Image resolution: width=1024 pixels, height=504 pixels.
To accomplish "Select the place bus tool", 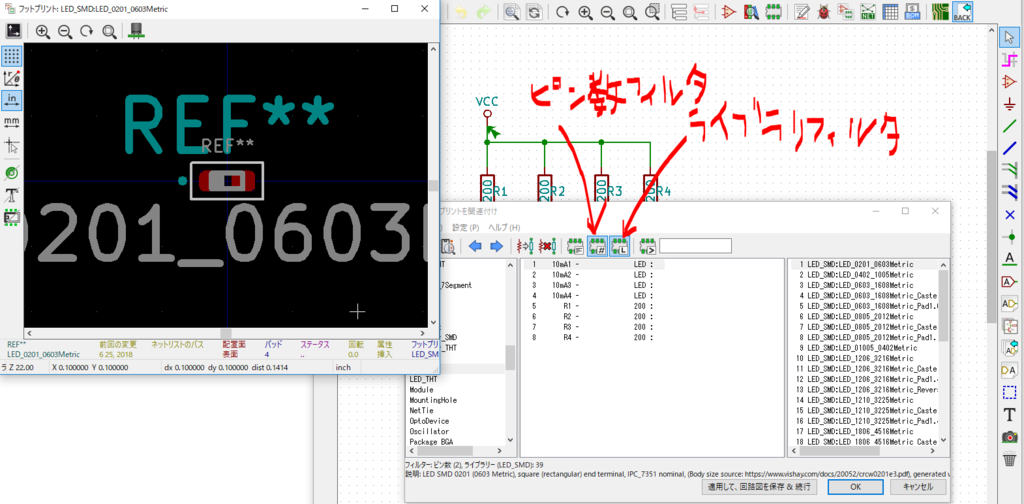I will [1010, 148].
